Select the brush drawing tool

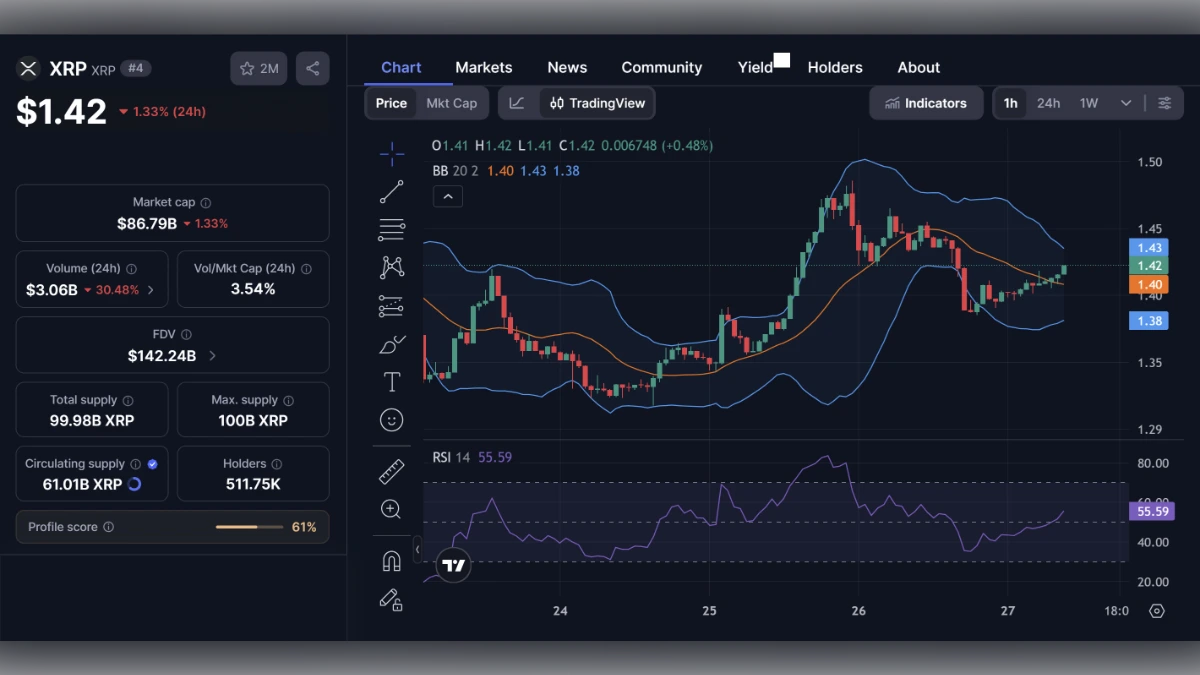pyautogui.click(x=391, y=344)
